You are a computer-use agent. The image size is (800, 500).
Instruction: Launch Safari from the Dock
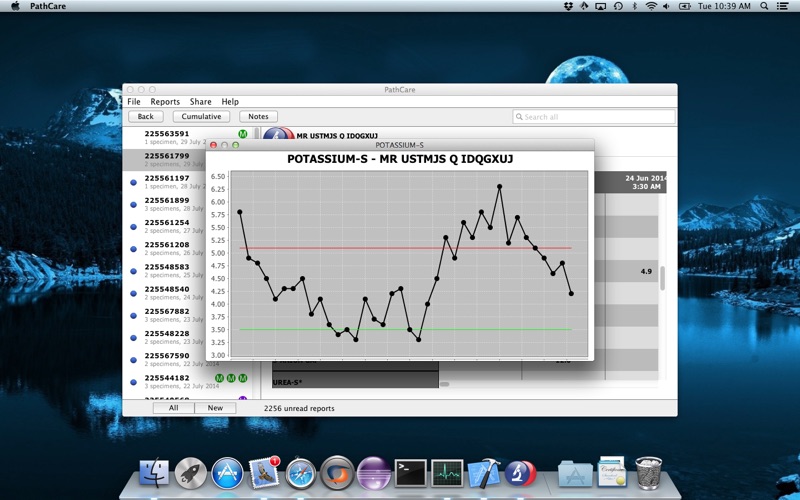pyautogui.click(x=300, y=473)
